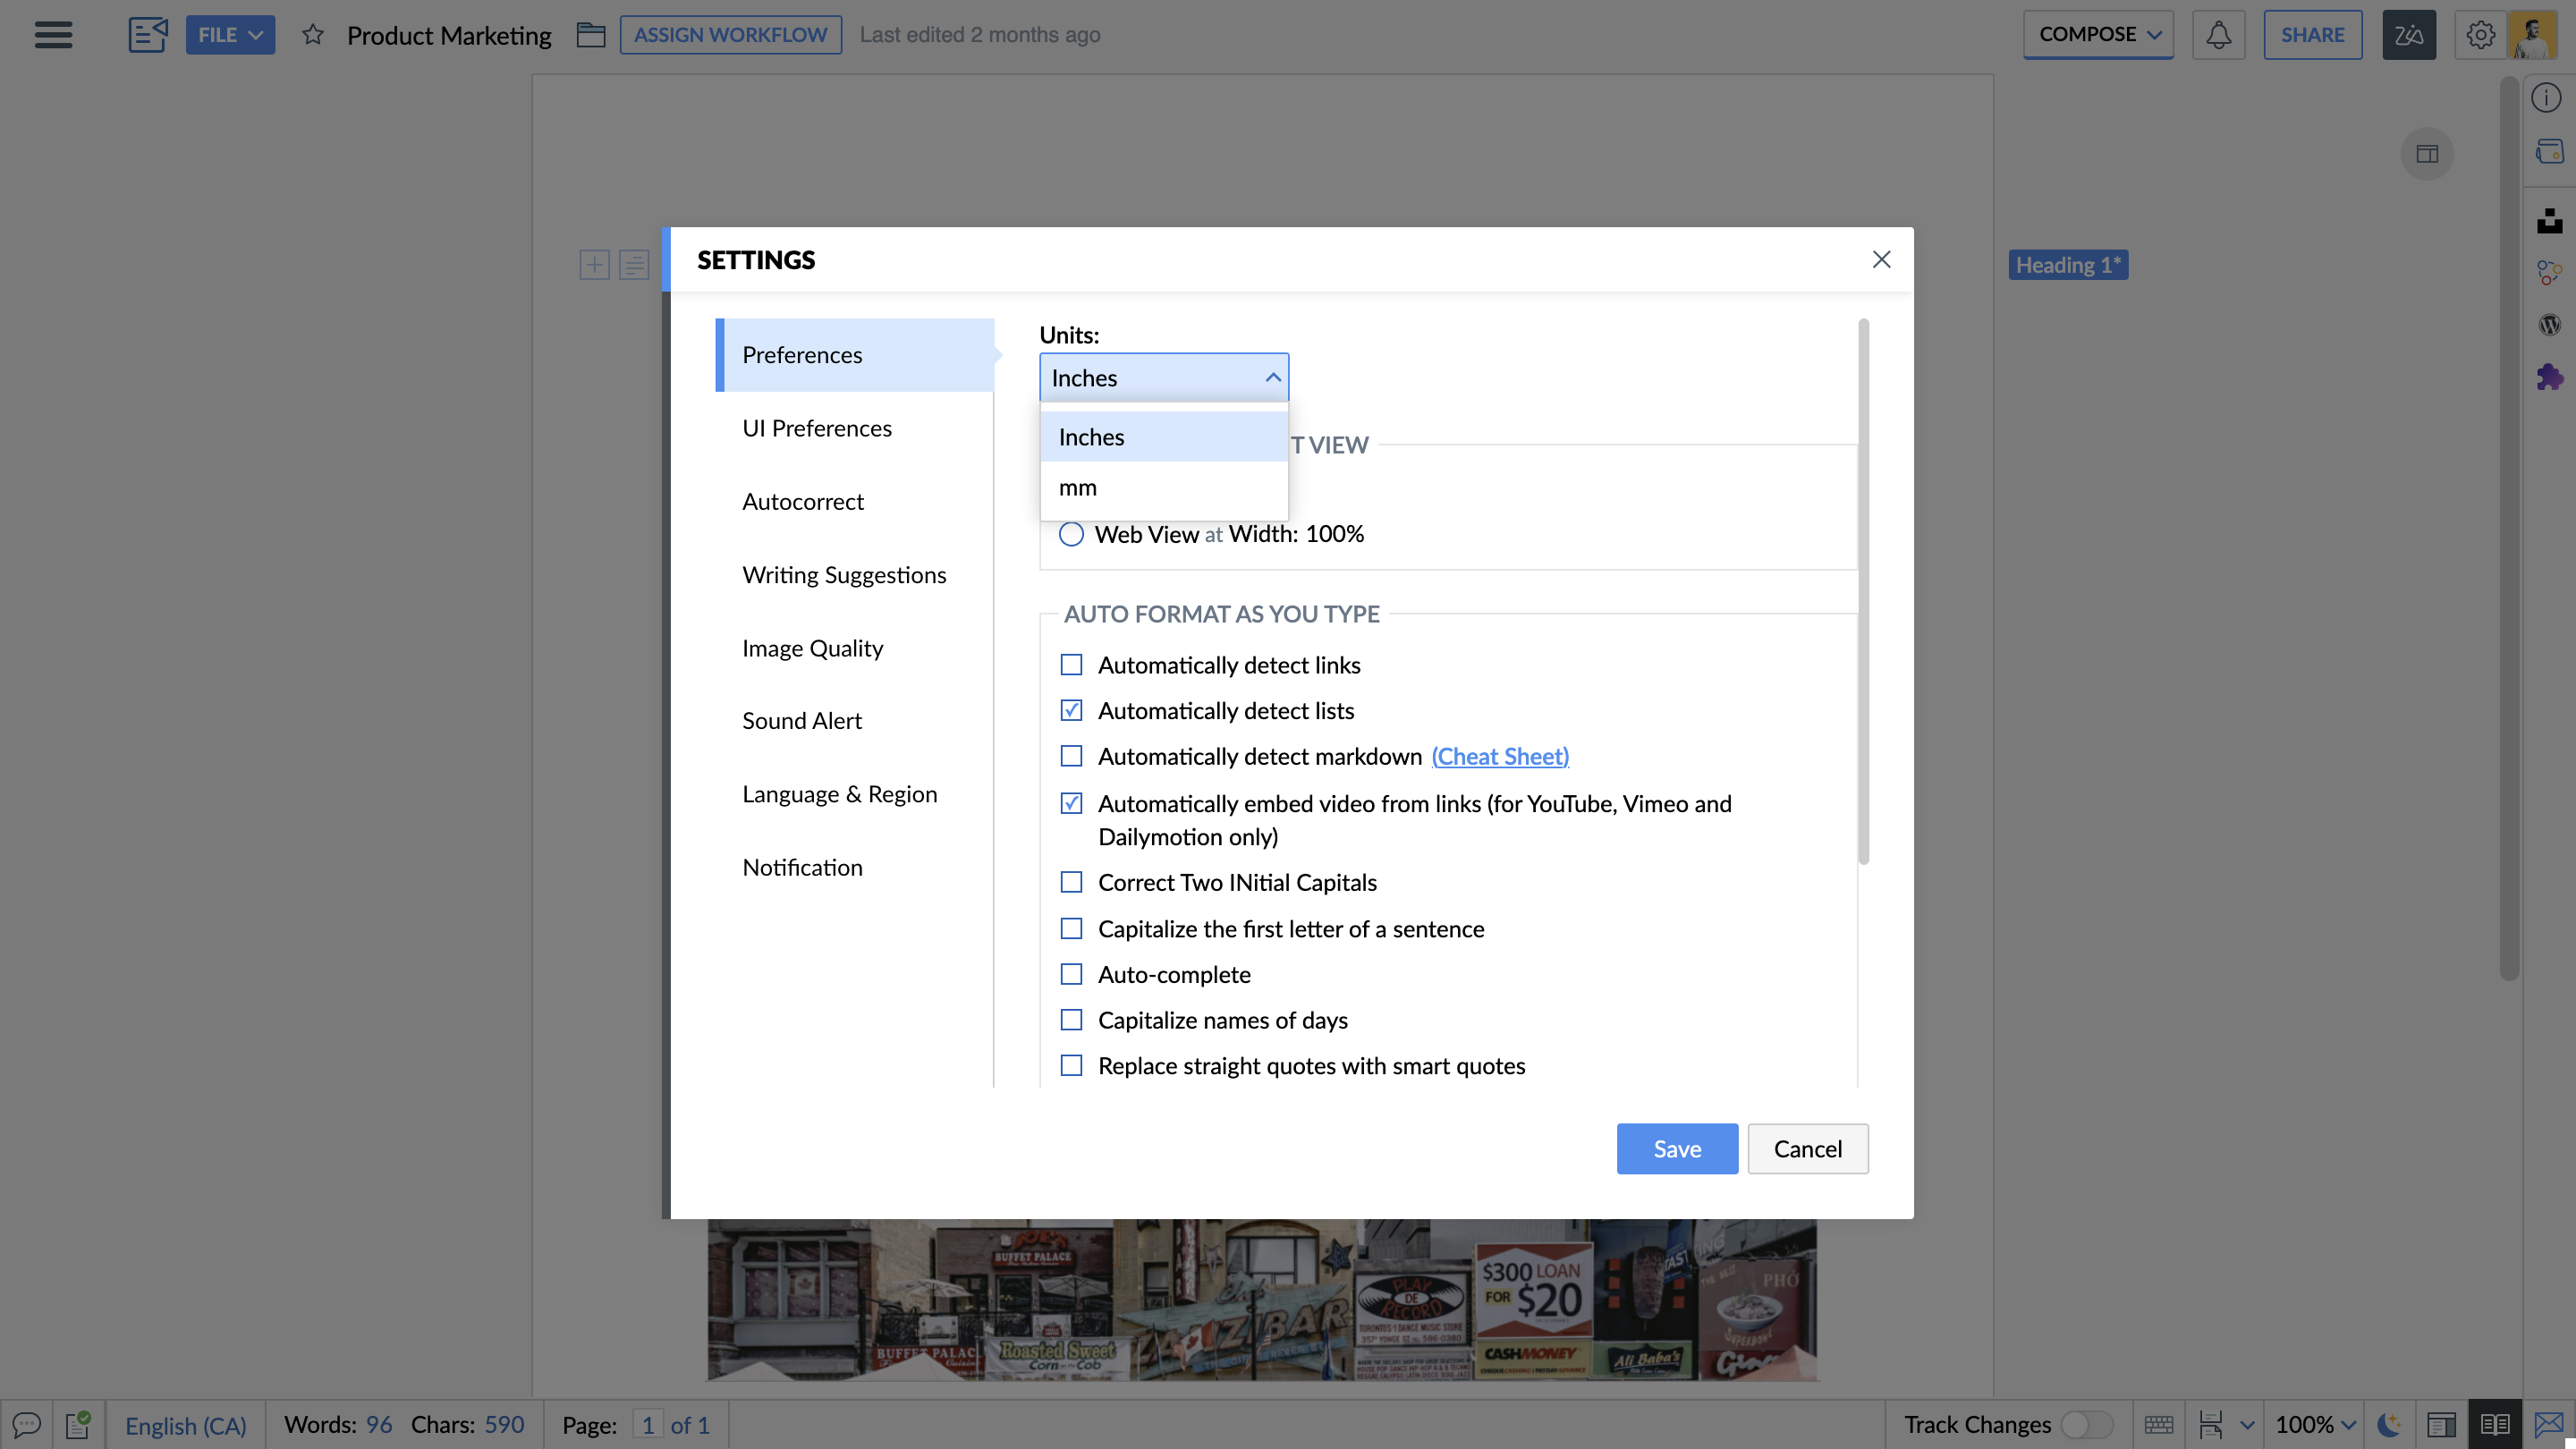Open the markdown Cheat Sheet link
This screenshot has height=1449, width=2576.
point(1500,756)
